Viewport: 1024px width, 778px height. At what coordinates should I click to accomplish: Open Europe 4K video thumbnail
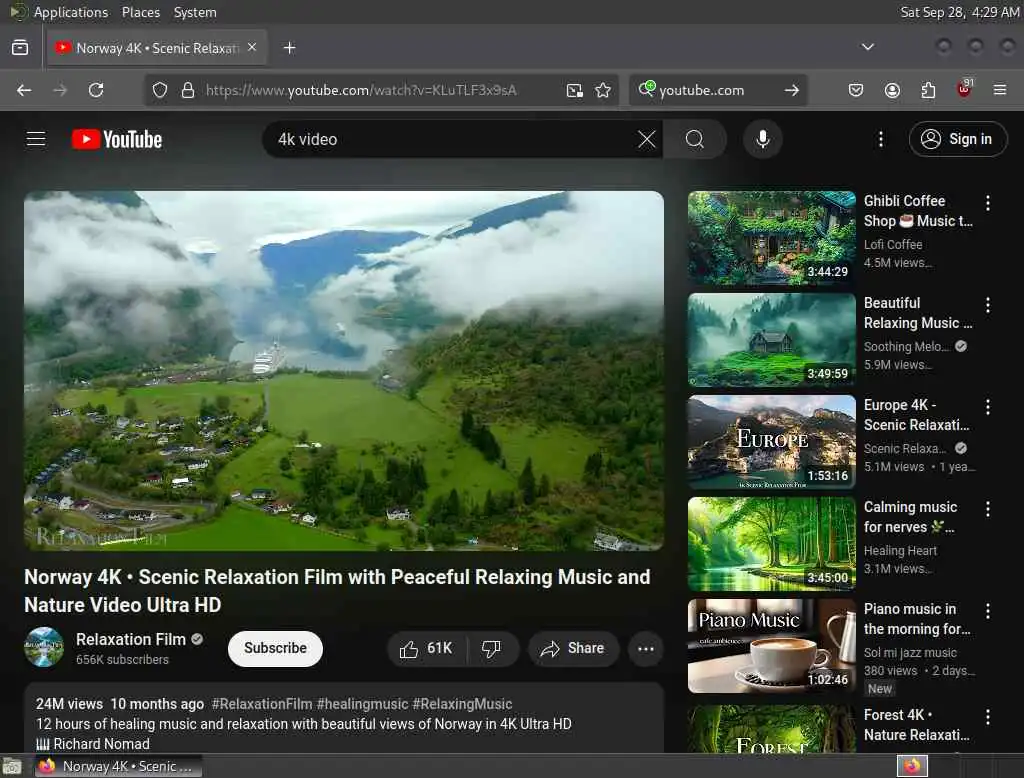[771, 442]
